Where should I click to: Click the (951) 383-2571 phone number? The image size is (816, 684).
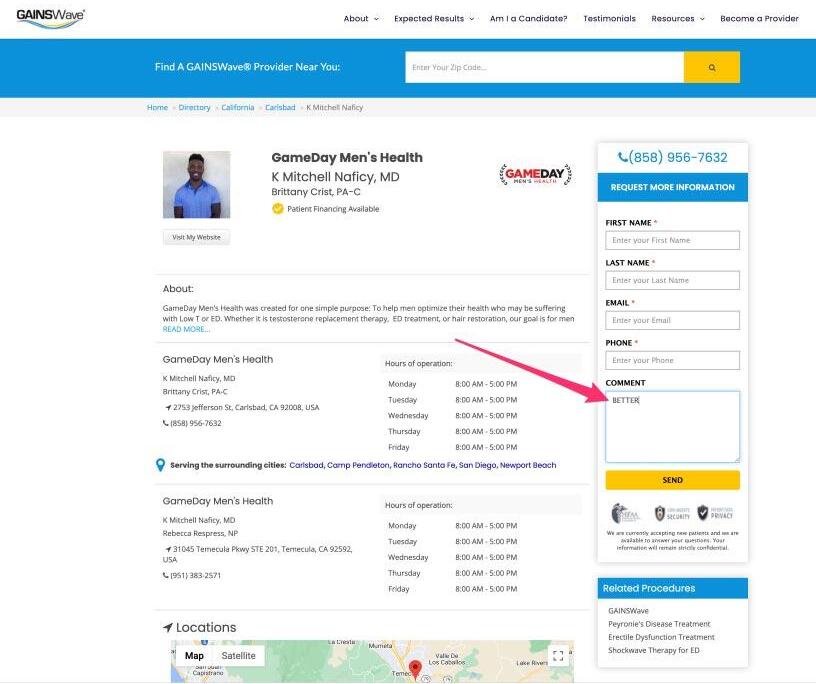196,575
